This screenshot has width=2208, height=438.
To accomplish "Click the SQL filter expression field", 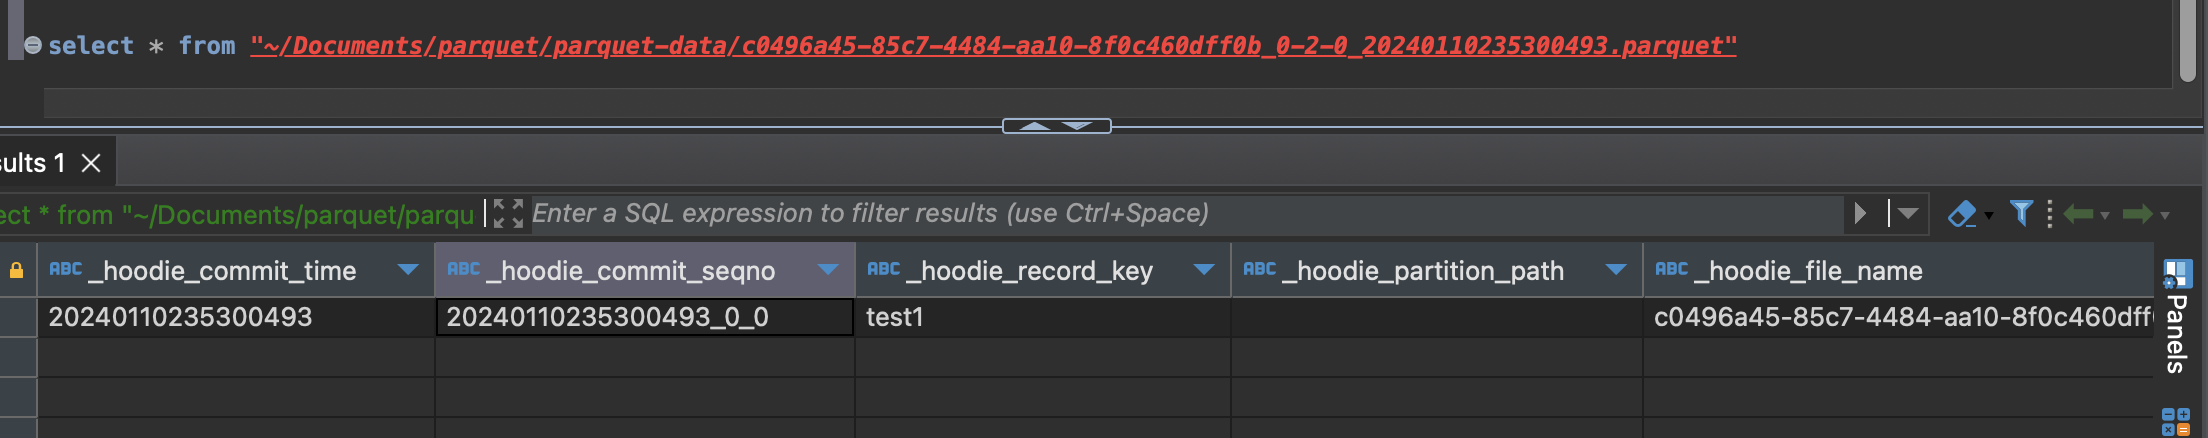I will click(x=1185, y=213).
